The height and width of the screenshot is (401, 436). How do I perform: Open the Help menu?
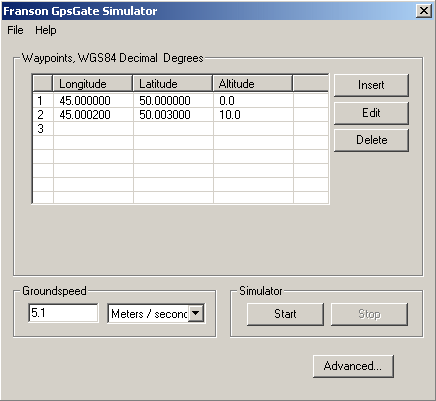pos(46,30)
